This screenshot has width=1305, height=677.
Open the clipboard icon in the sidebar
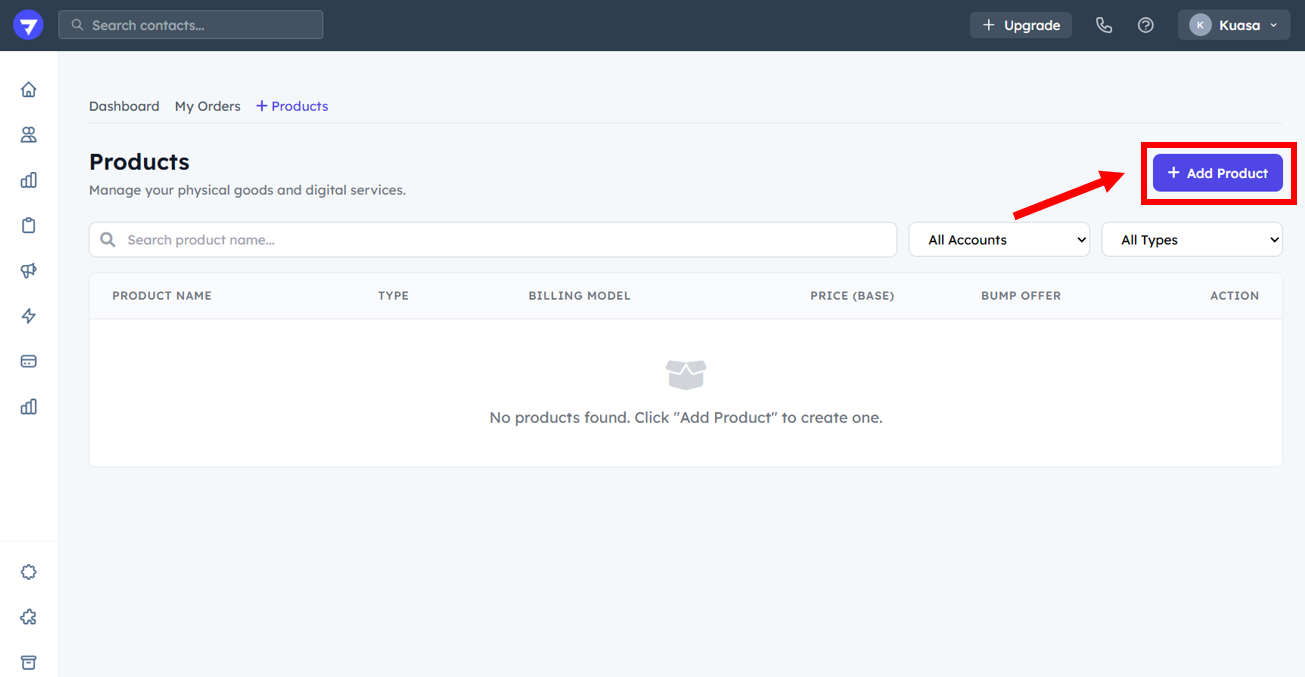(29, 226)
